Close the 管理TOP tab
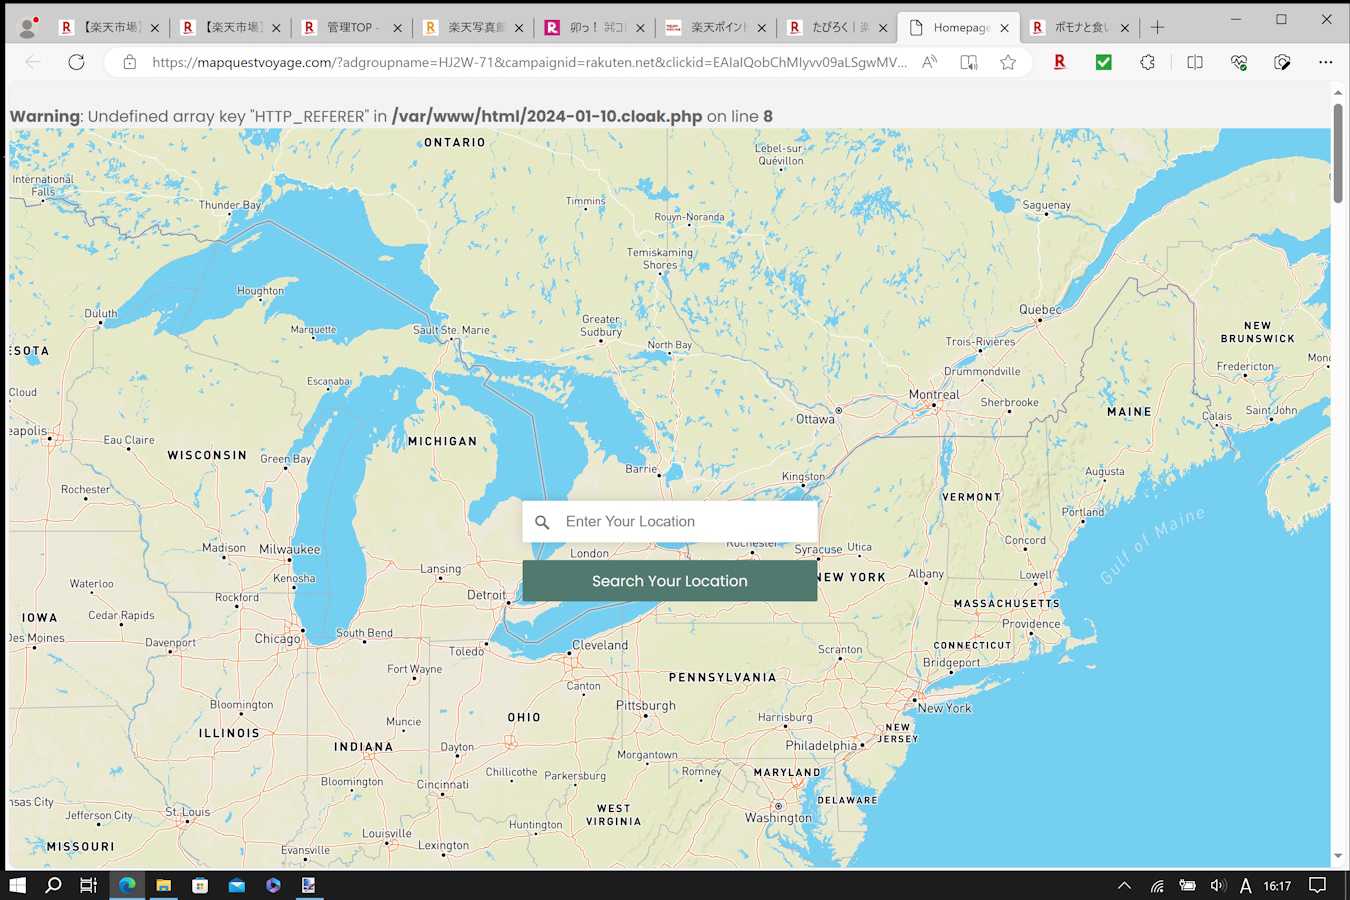 click(397, 28)
